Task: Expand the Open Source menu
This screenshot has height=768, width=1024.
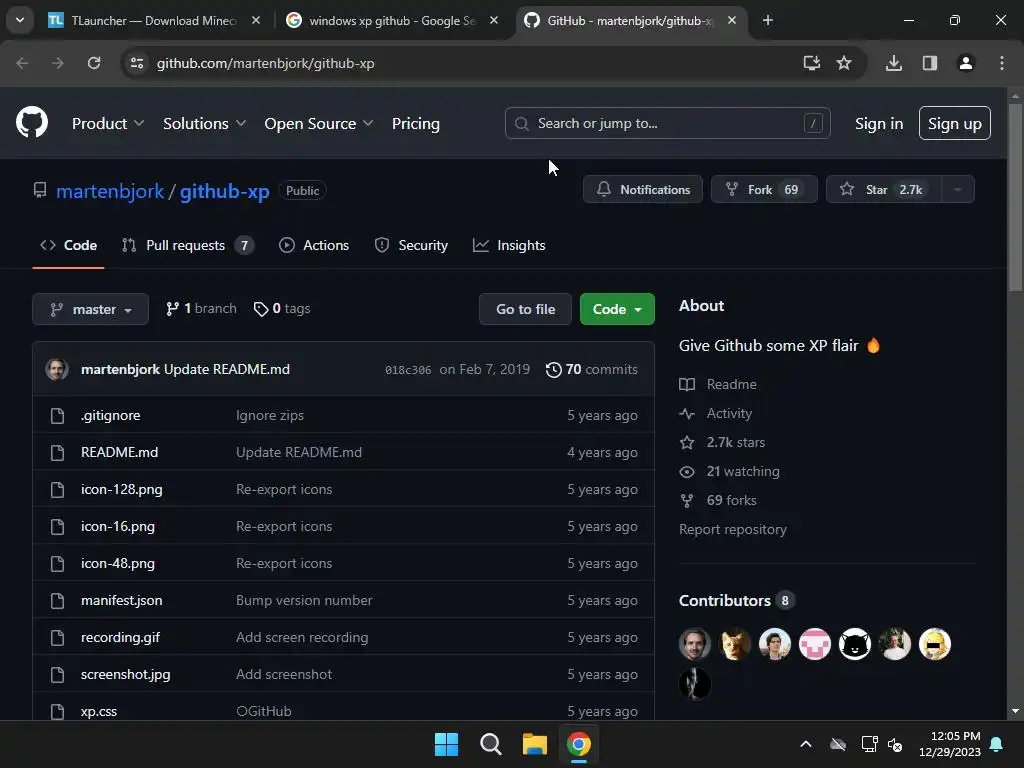Action: tap(319, 123)
